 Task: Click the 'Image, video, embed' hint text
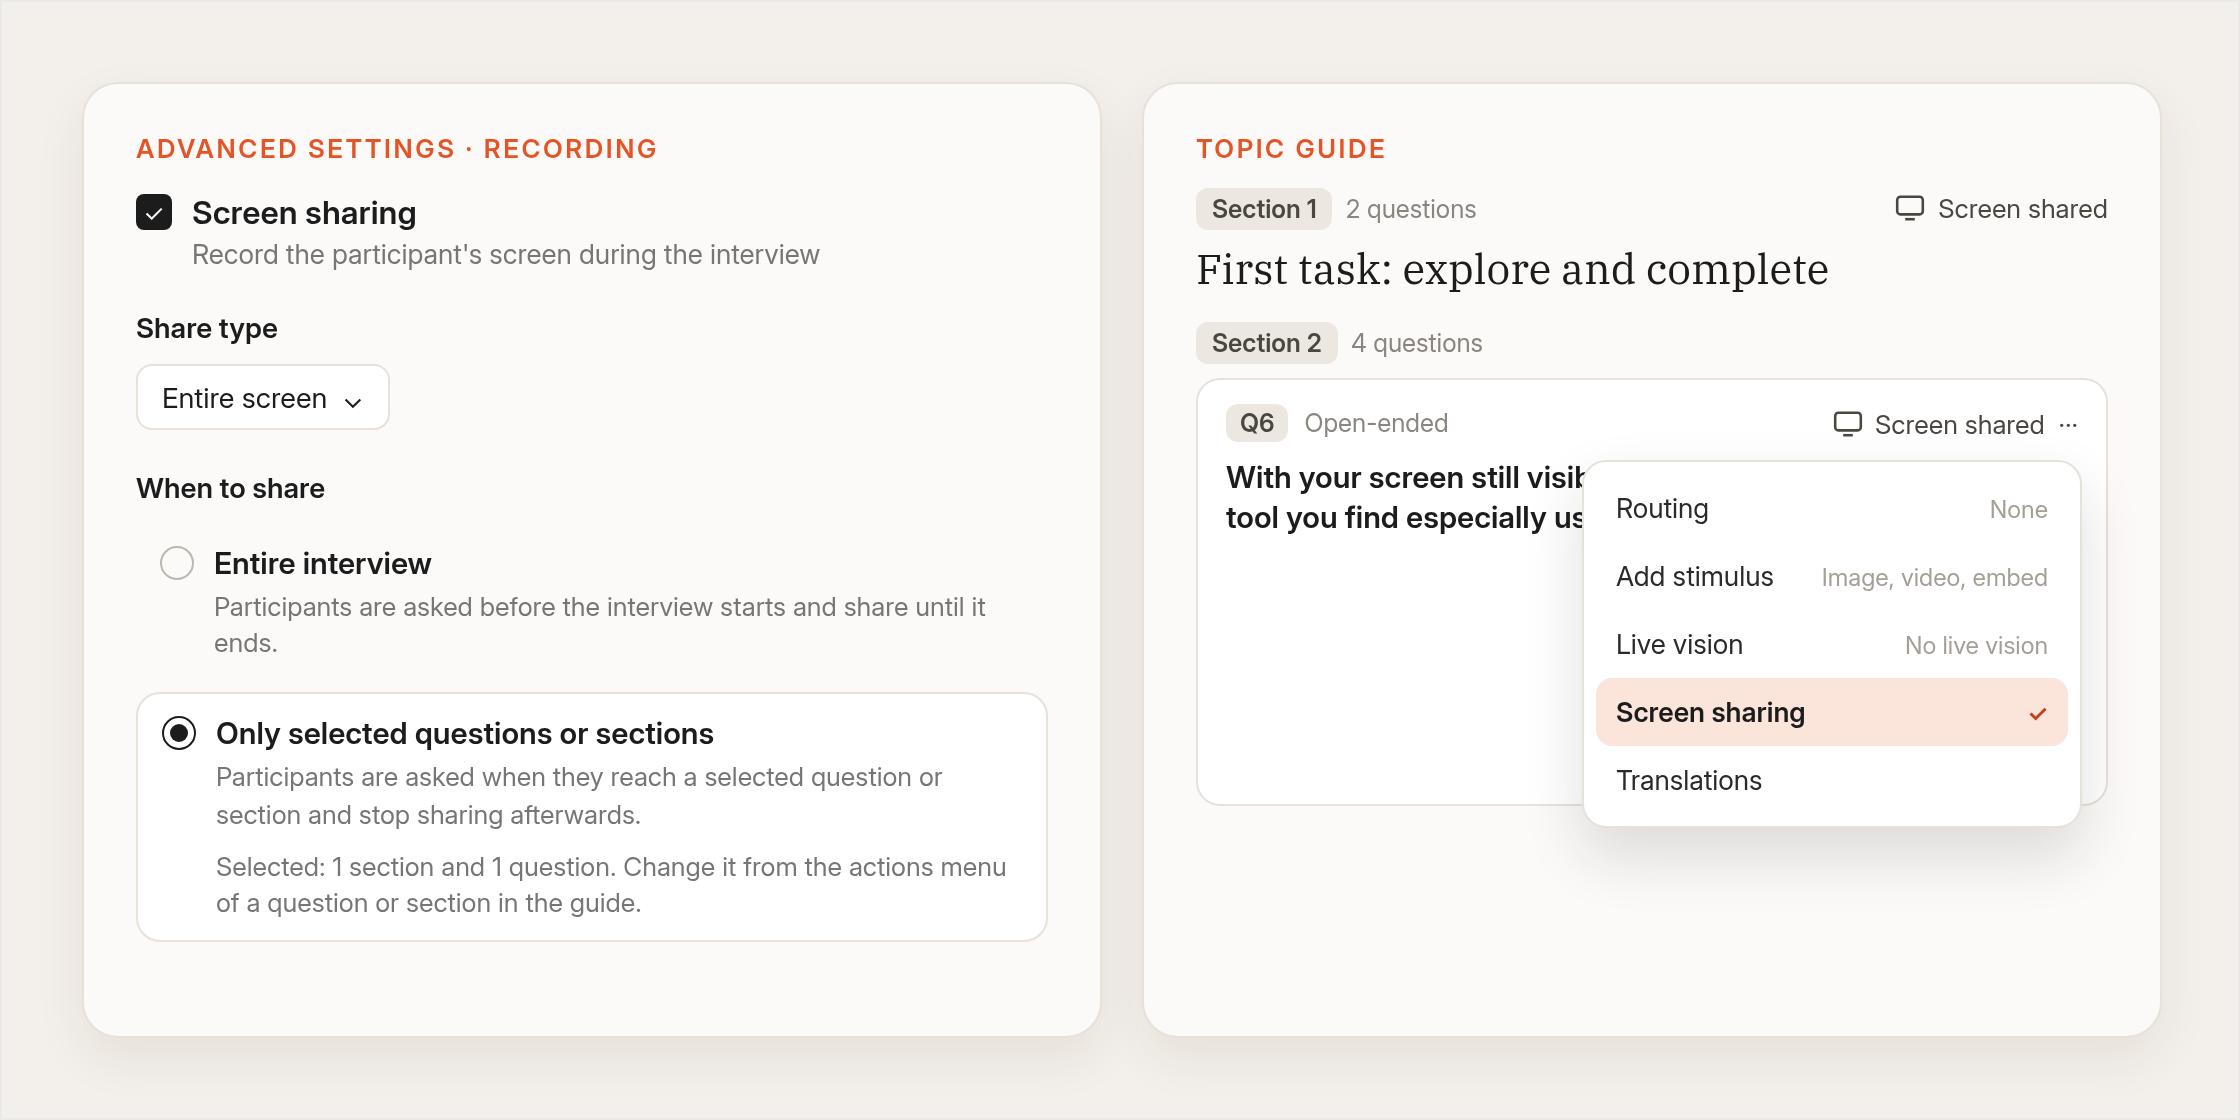(1934, 578)
